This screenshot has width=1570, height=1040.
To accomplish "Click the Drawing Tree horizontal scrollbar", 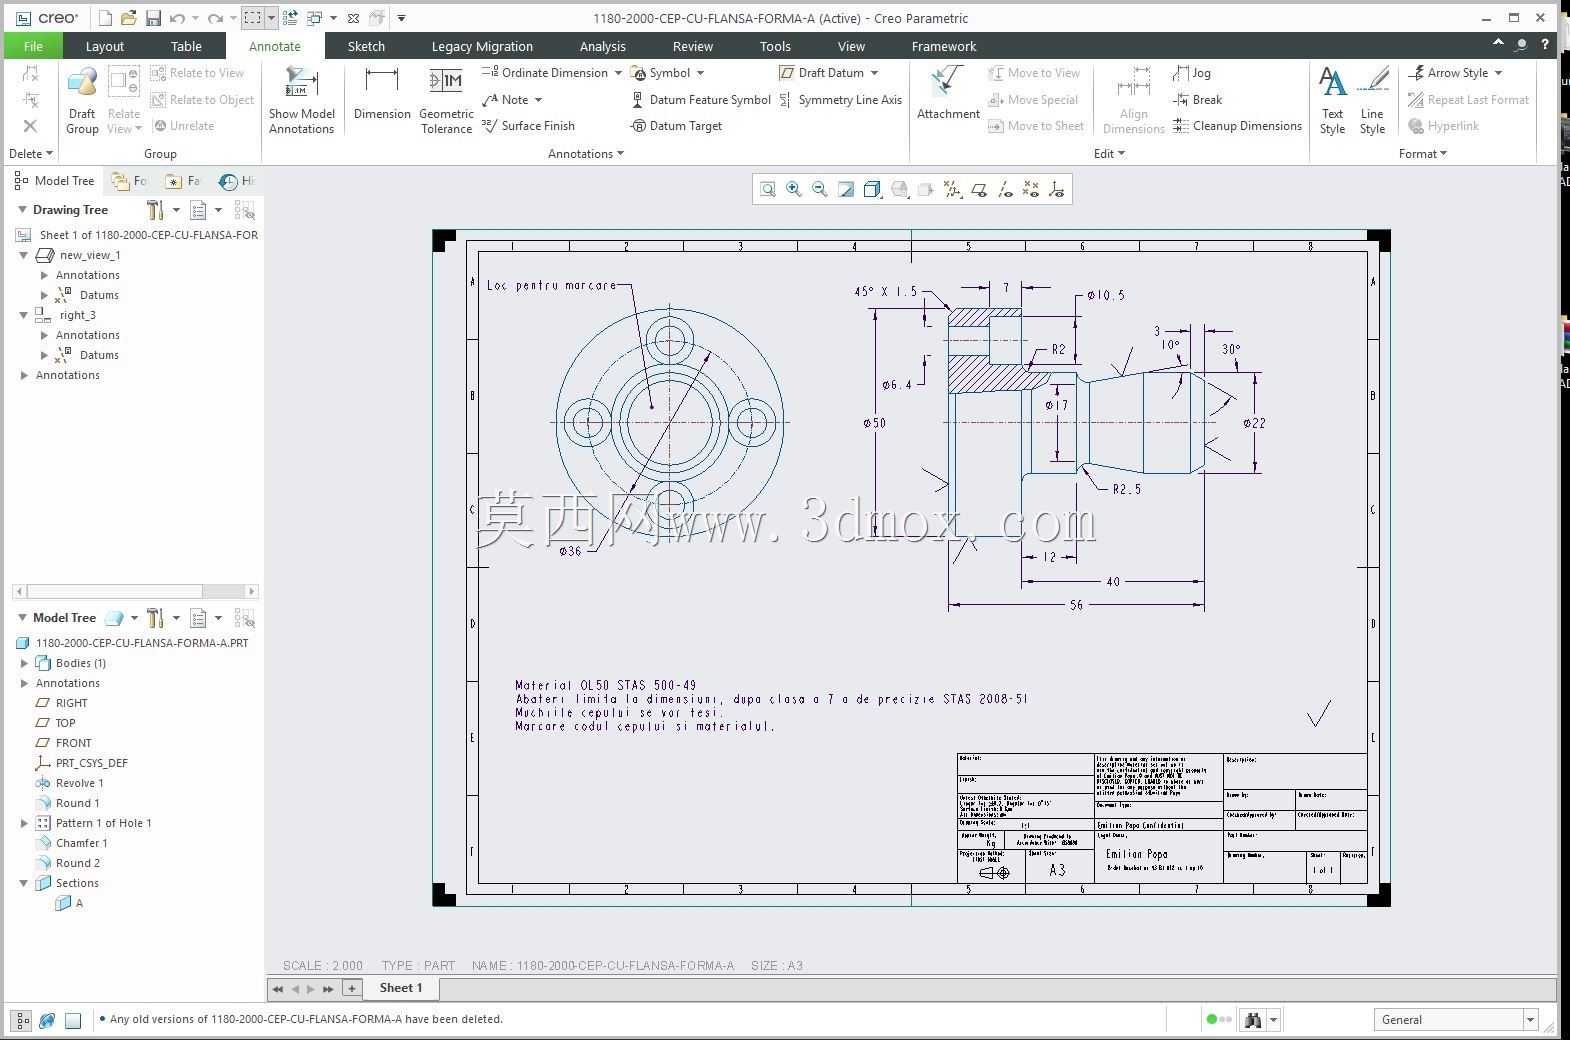I will [136, 591].
